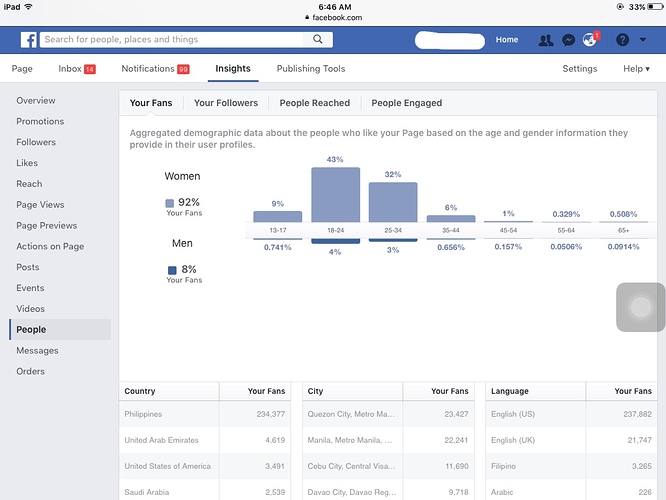This screenshot has height=500, width=666.
Task: Click the Men legend color square
Action: (x=172, y=270)
